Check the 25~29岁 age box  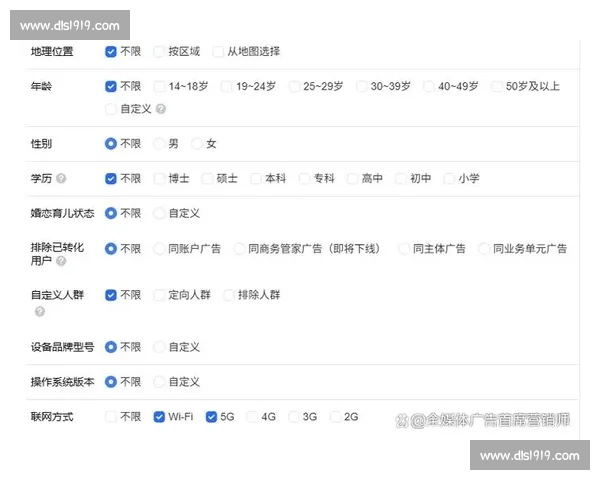point(294,87)
